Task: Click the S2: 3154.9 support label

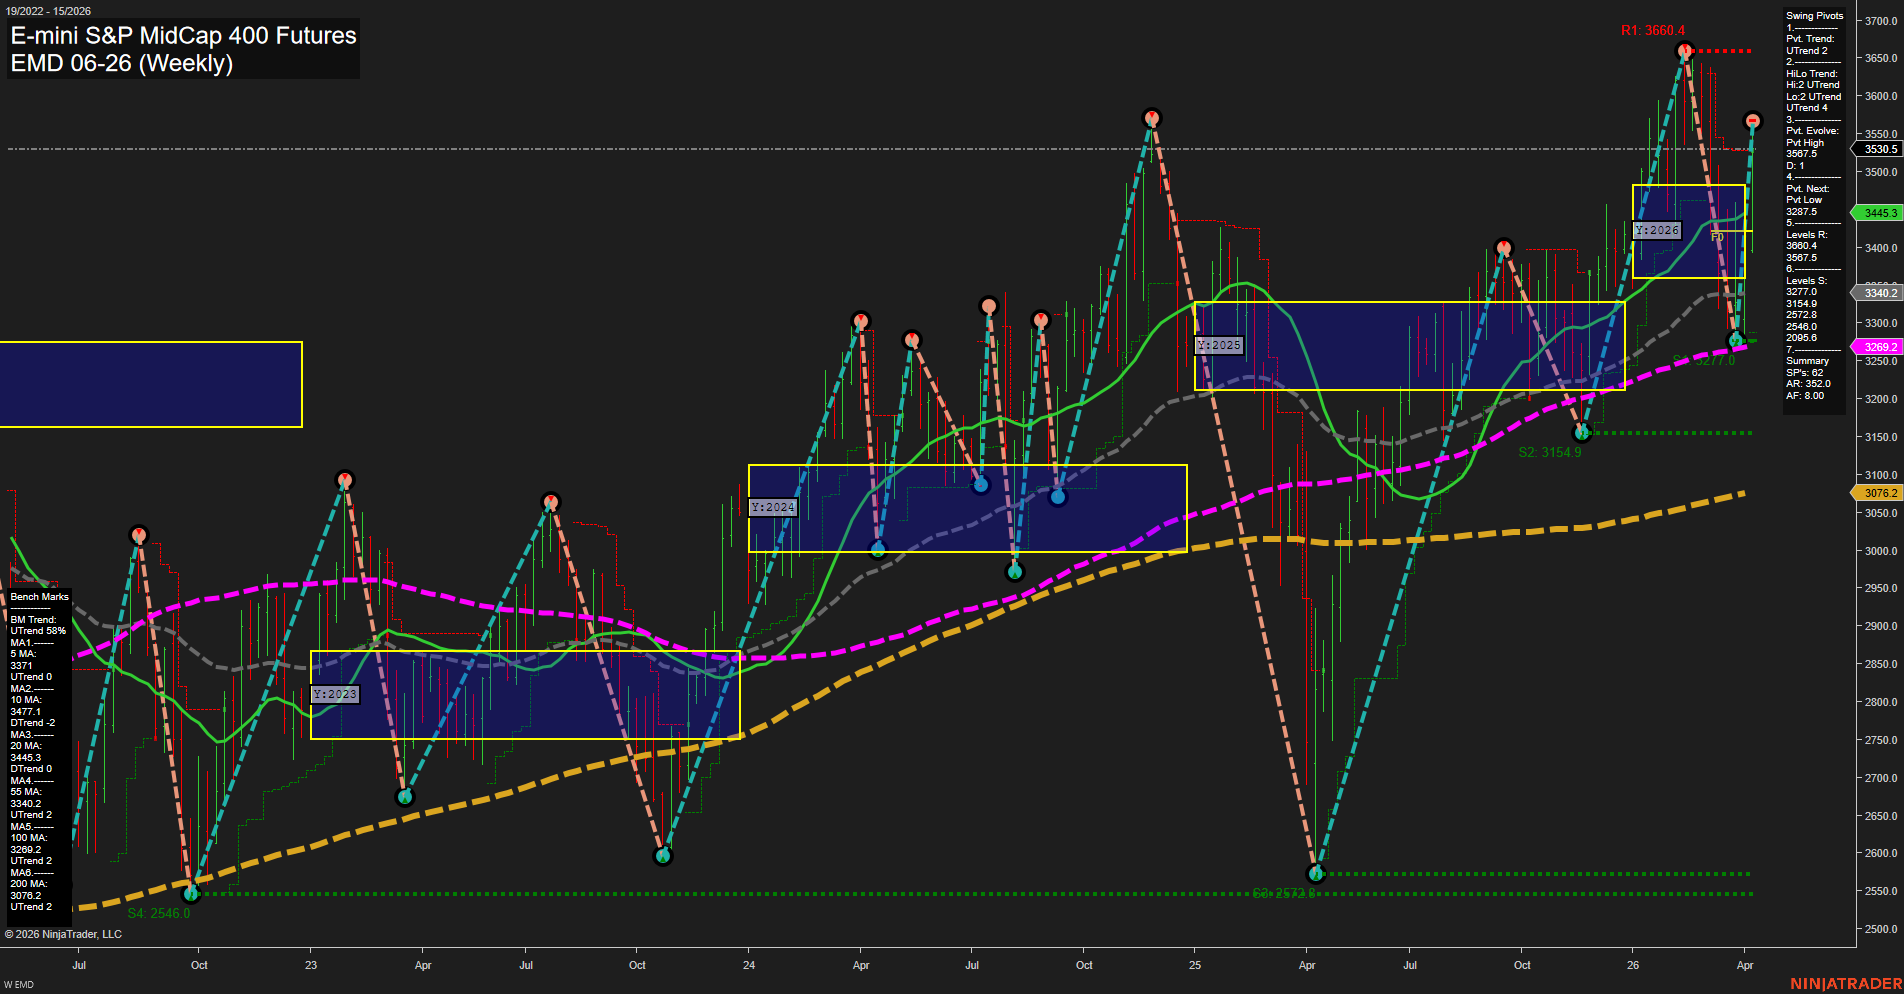Action: click(x=1549, y=452)
